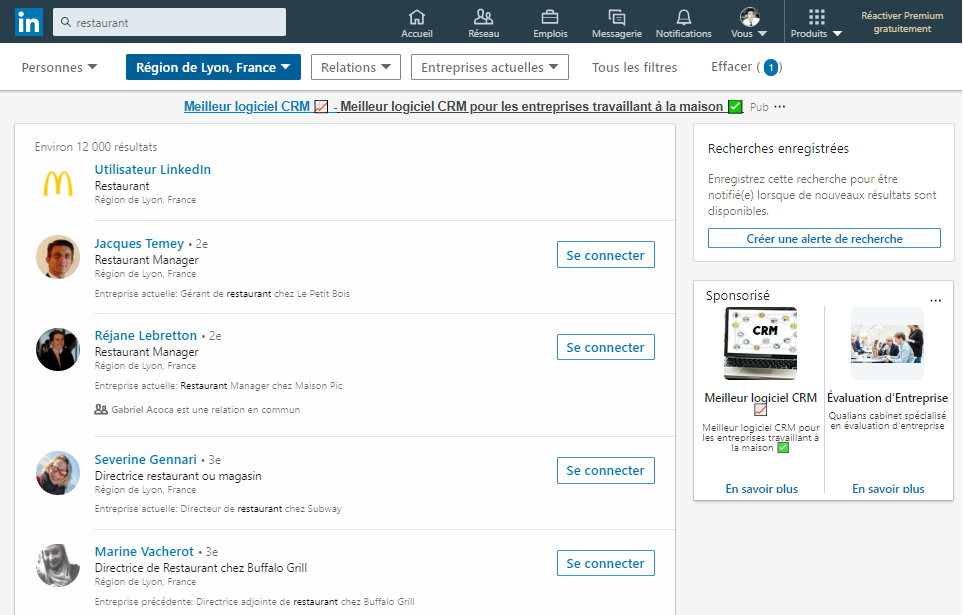Open the Accueil home icon

[x=417, y=17]
